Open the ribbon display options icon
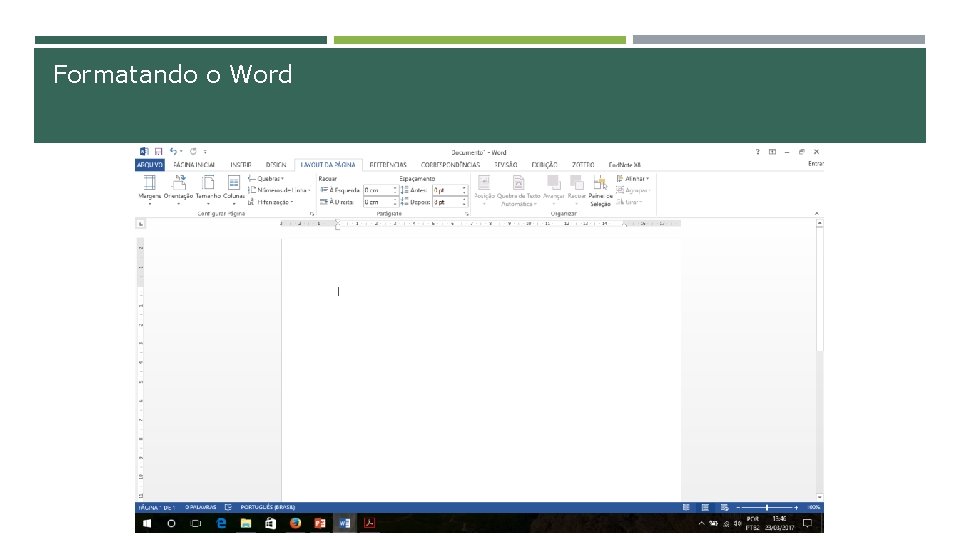Screen dimensions: 960x540 pyautogui.click(x=773, y=152)
